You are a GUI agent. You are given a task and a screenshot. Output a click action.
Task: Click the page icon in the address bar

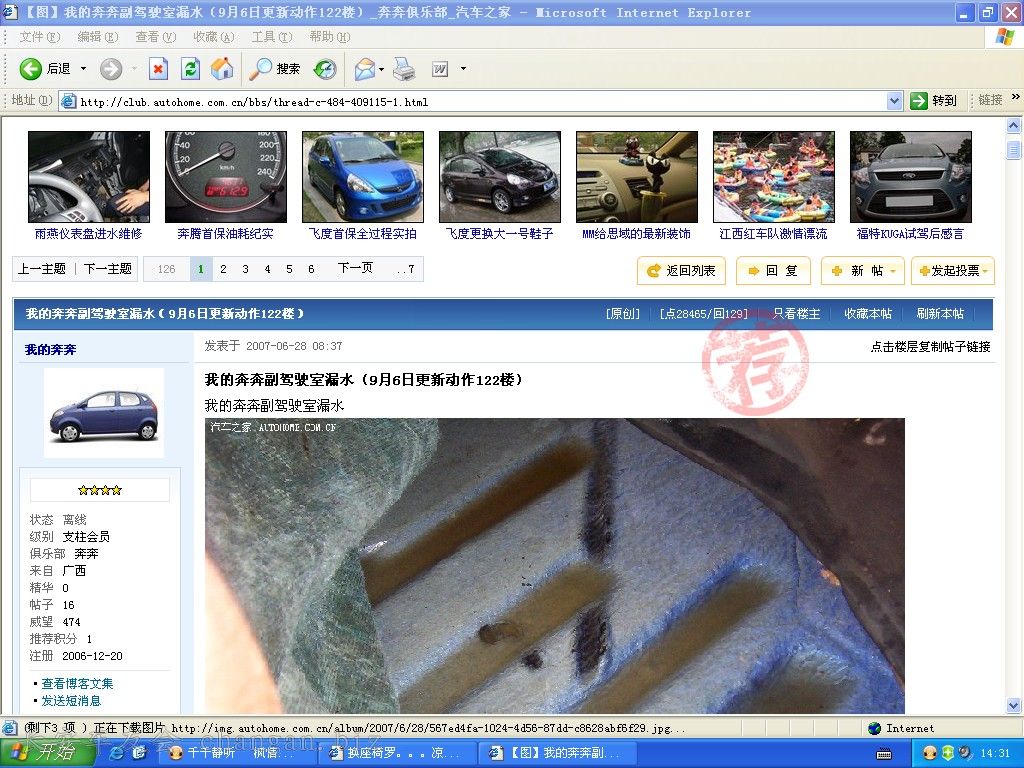click(68, 101)
